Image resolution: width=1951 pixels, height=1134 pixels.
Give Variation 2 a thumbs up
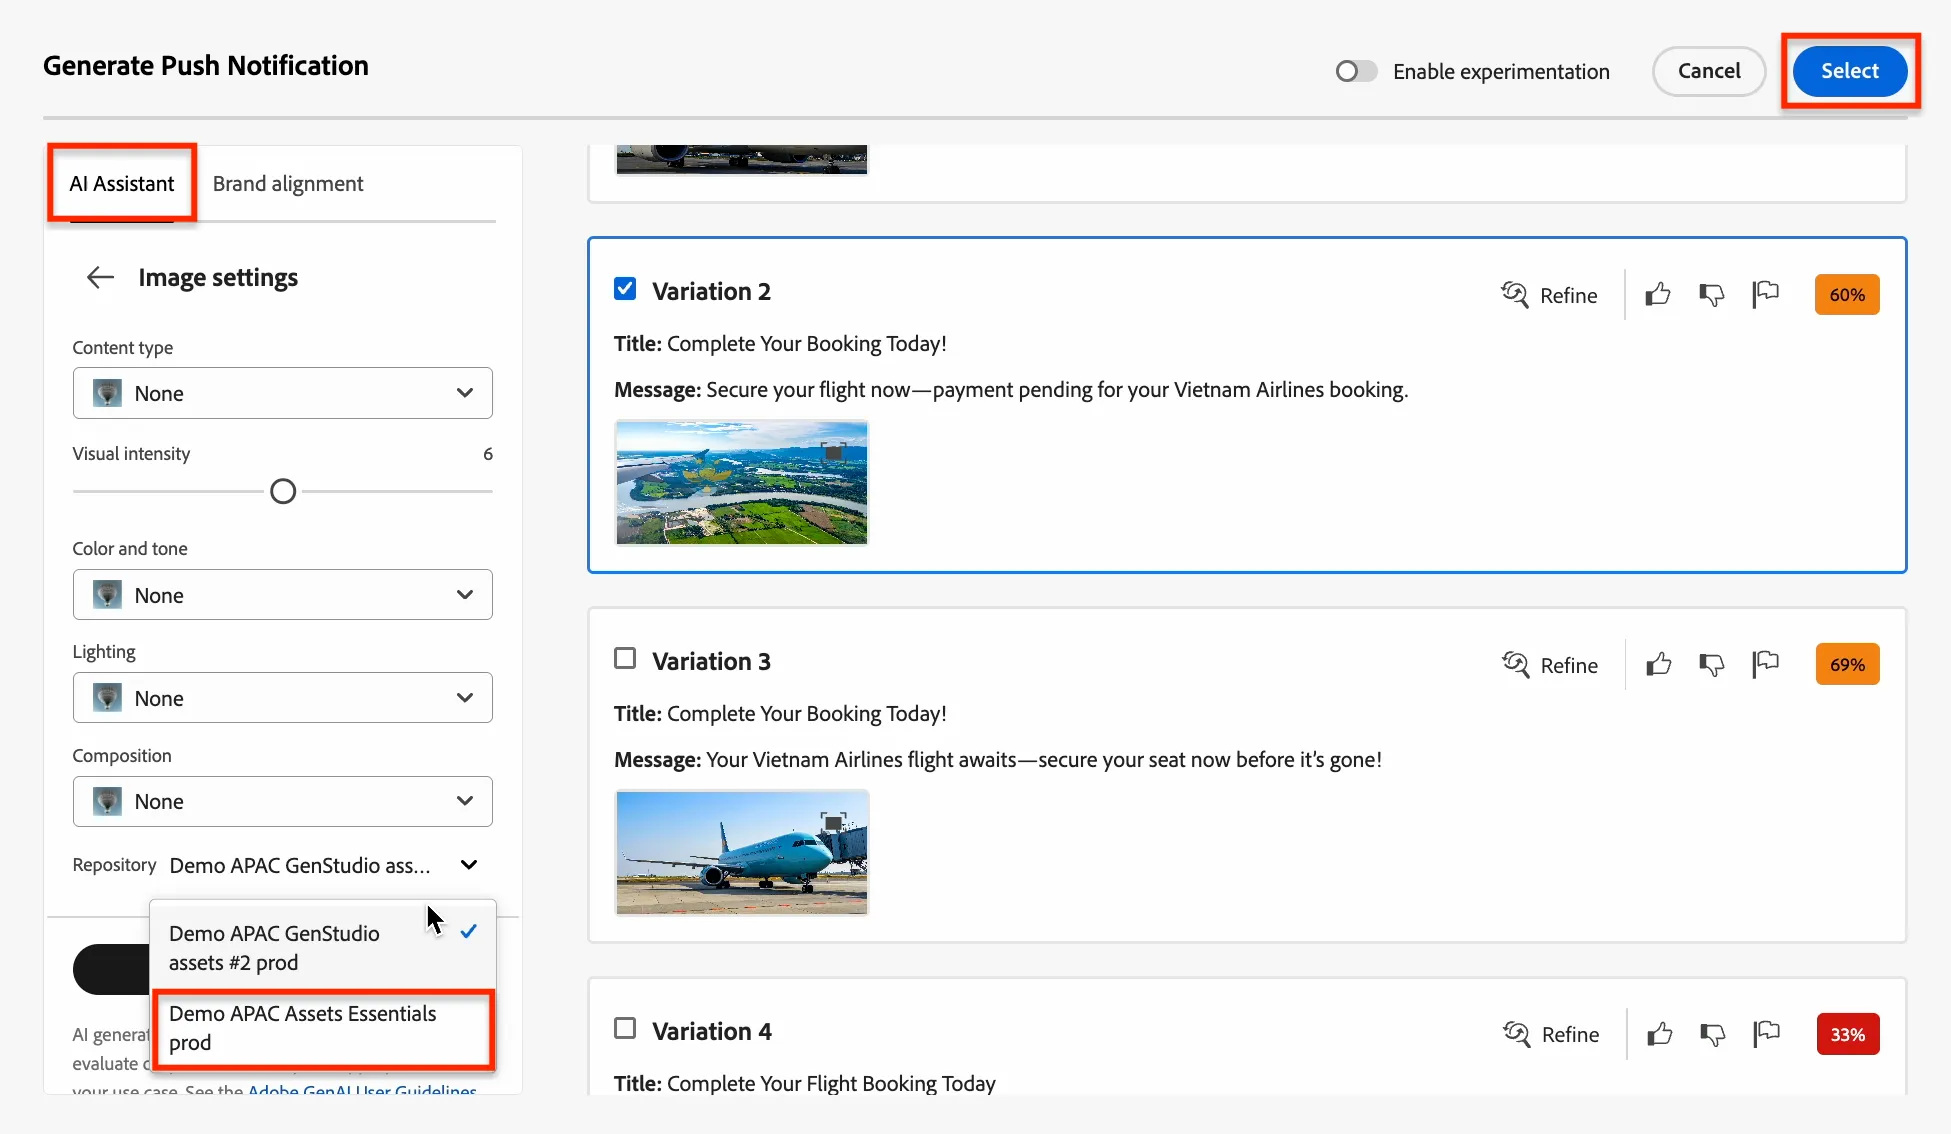pos(1658,294)
